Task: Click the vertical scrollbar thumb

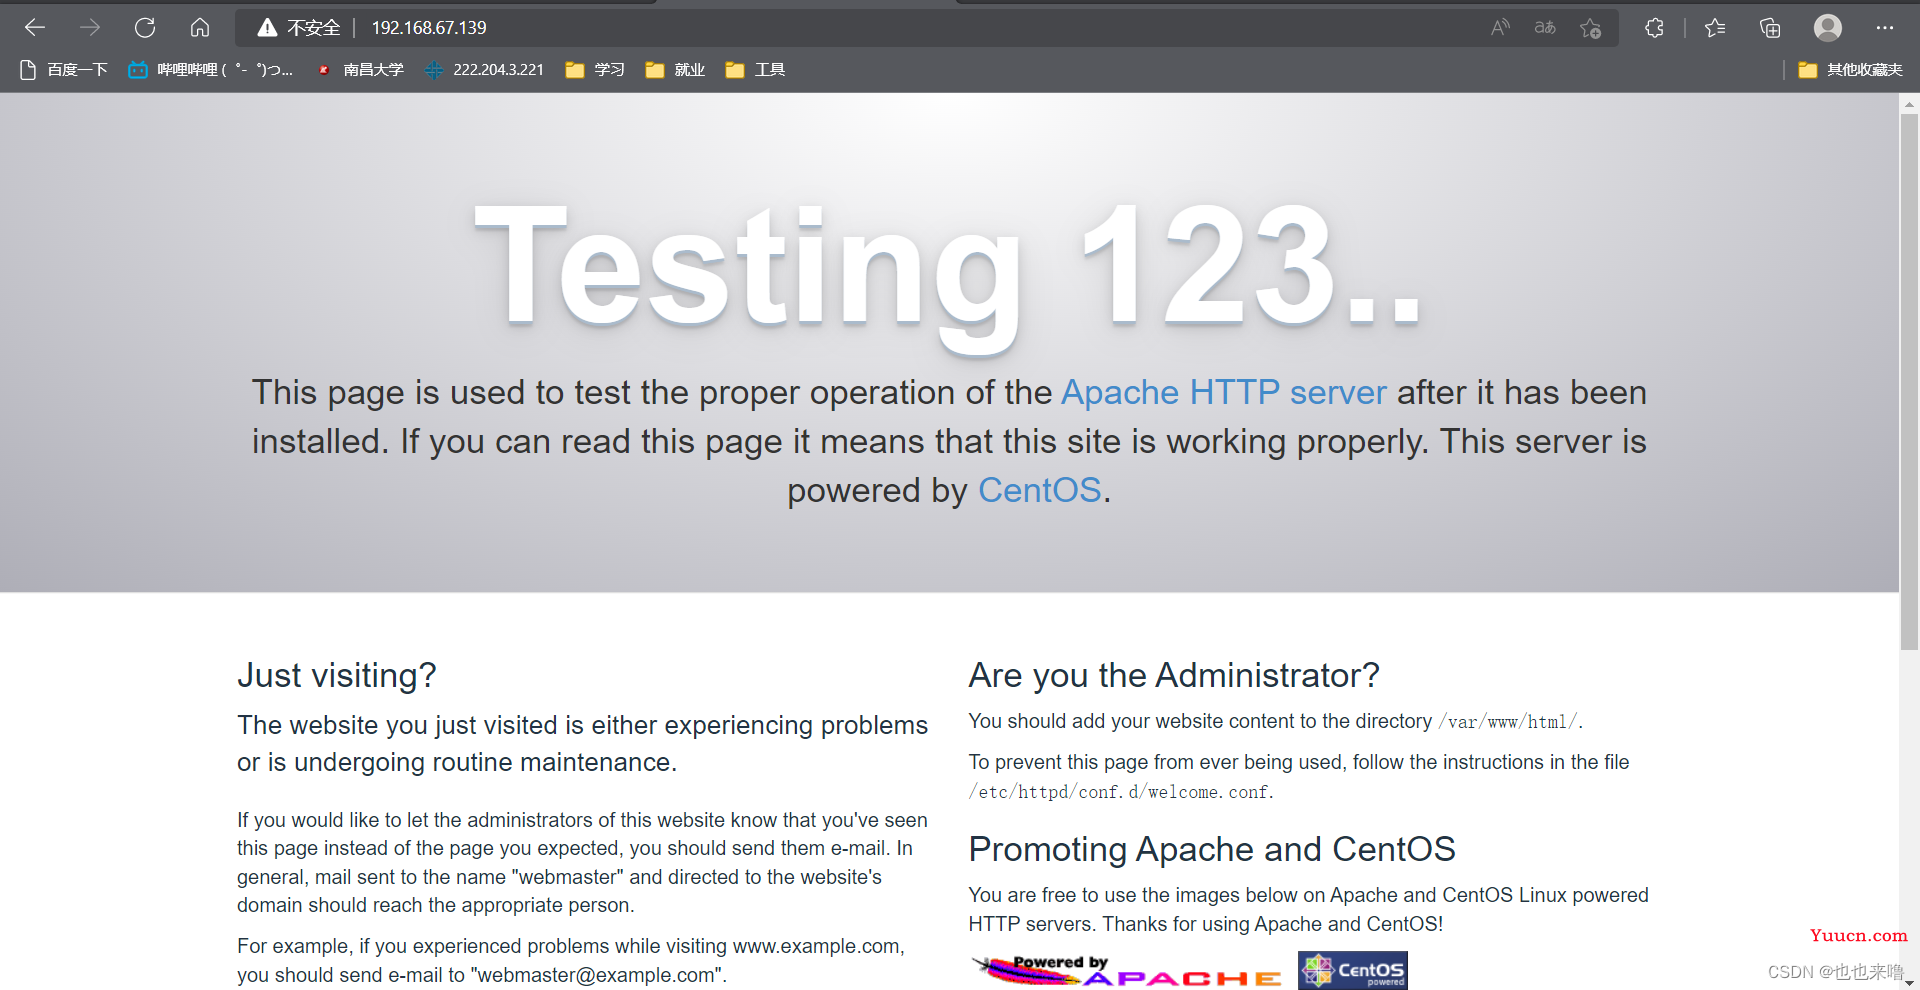Action: 1909,380
